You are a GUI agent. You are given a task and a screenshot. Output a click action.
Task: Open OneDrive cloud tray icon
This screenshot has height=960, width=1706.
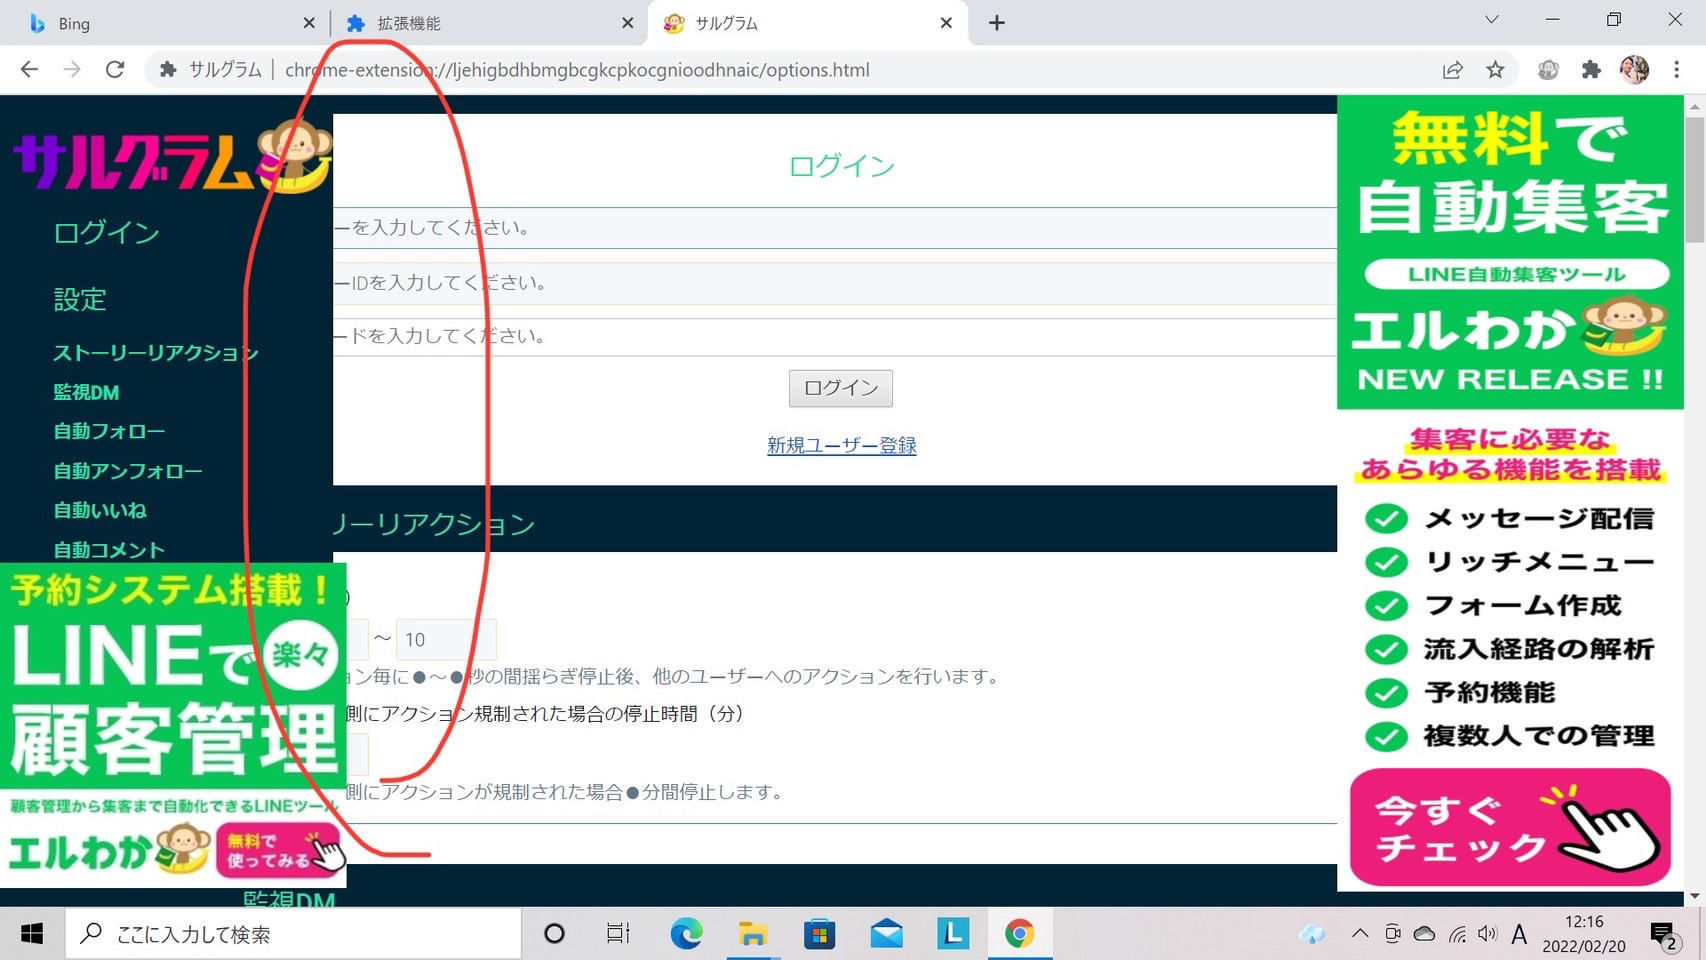[x=1424, y=934]
